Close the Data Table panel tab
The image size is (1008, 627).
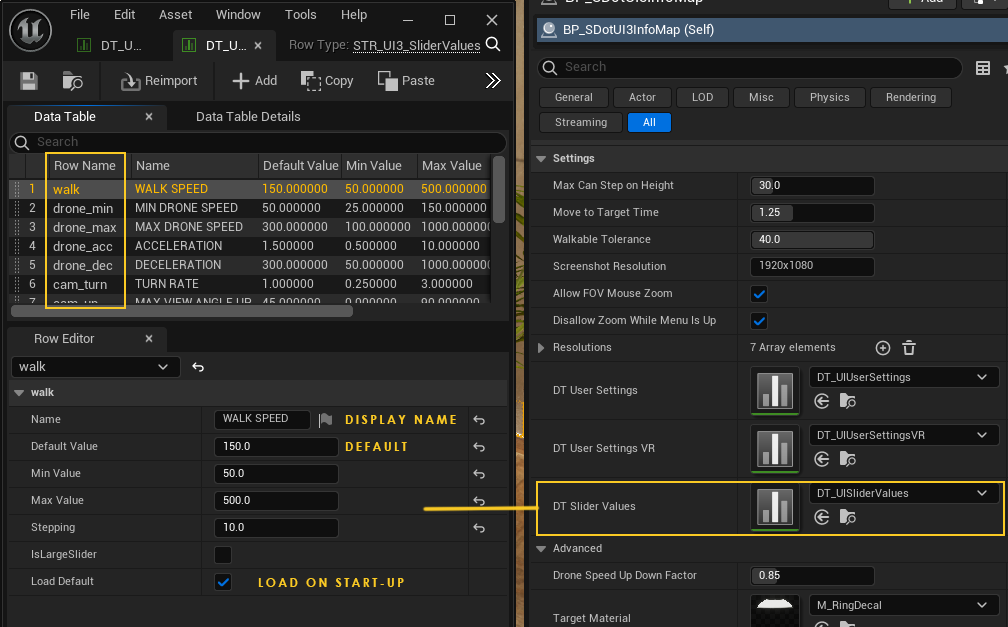[x=148, y=116]
